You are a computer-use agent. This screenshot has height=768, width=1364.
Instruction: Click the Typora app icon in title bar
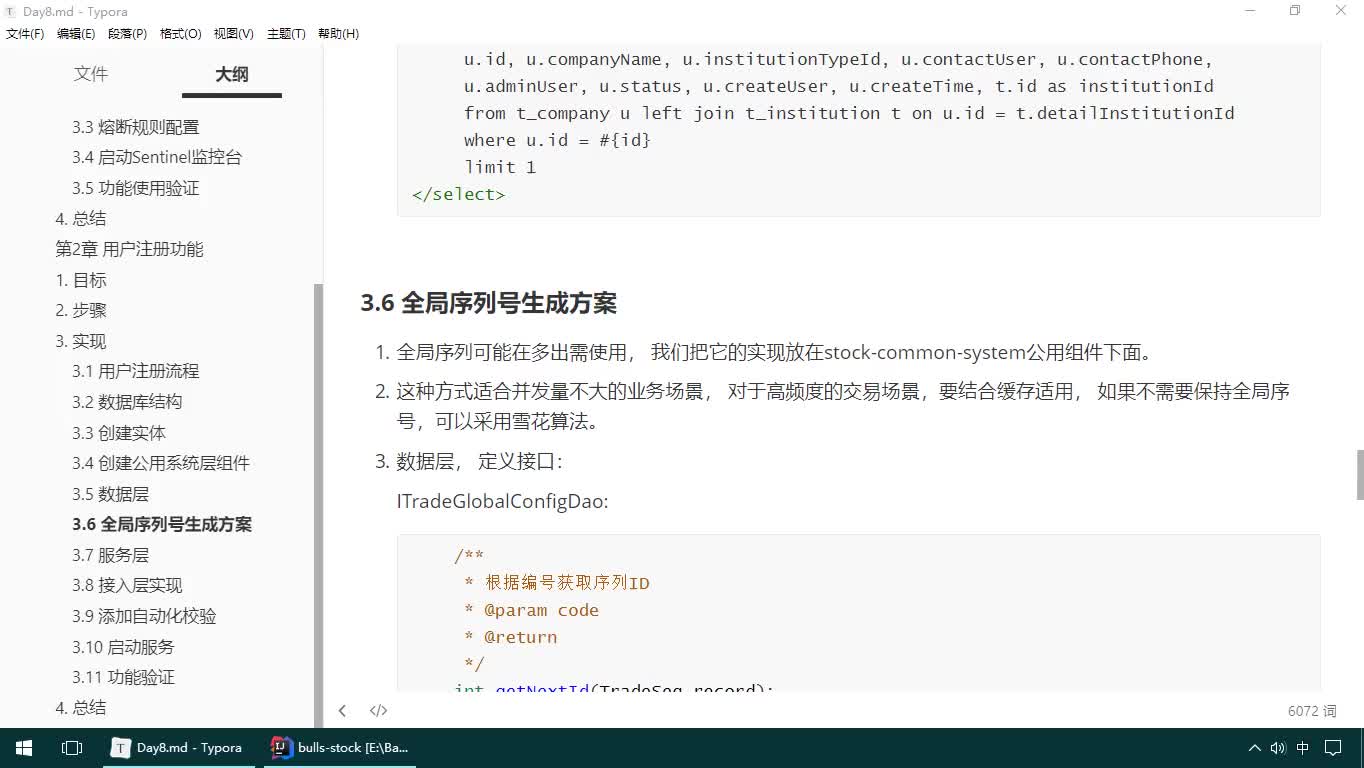pos(10,11)
